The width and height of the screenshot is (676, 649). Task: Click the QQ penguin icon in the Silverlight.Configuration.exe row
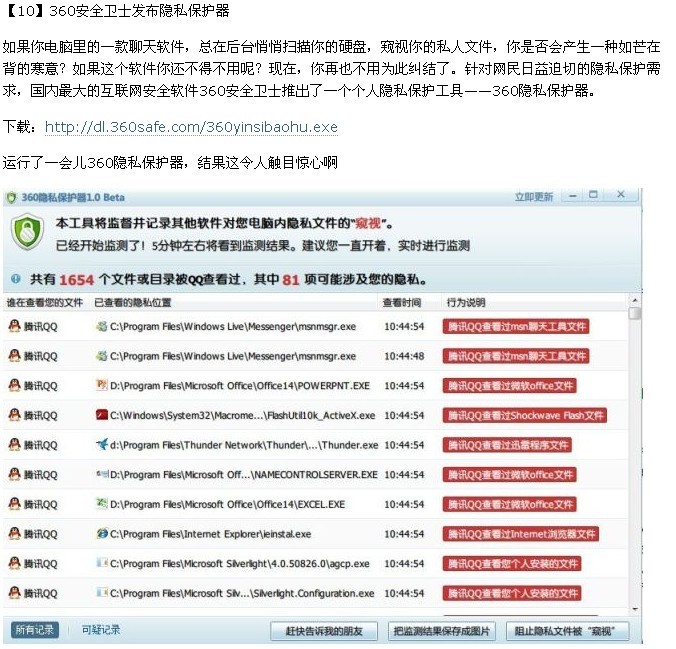[x=15, y=593]
